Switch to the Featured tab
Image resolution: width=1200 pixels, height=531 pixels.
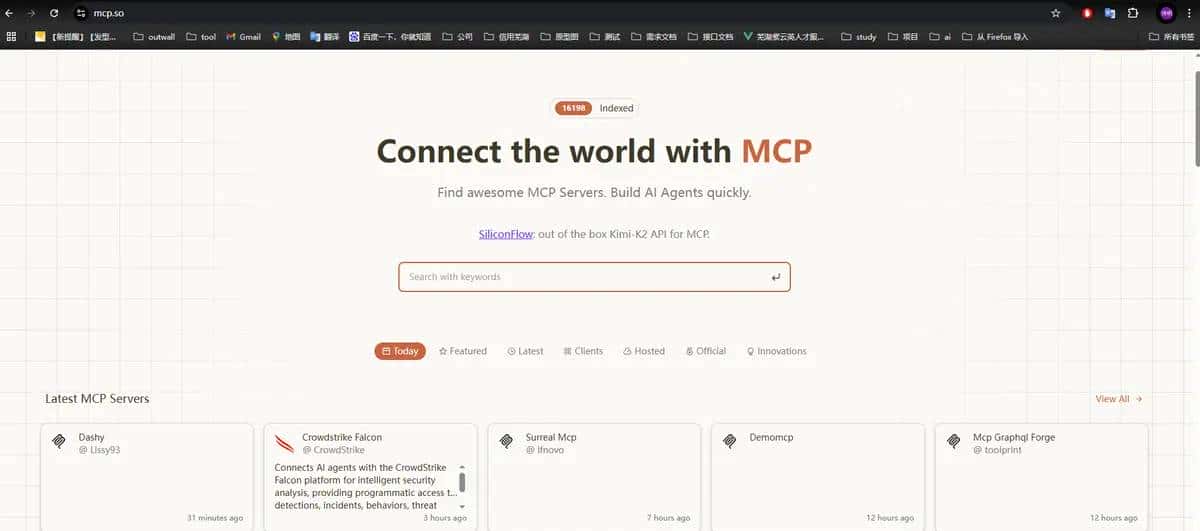click(x=463, y=351)
